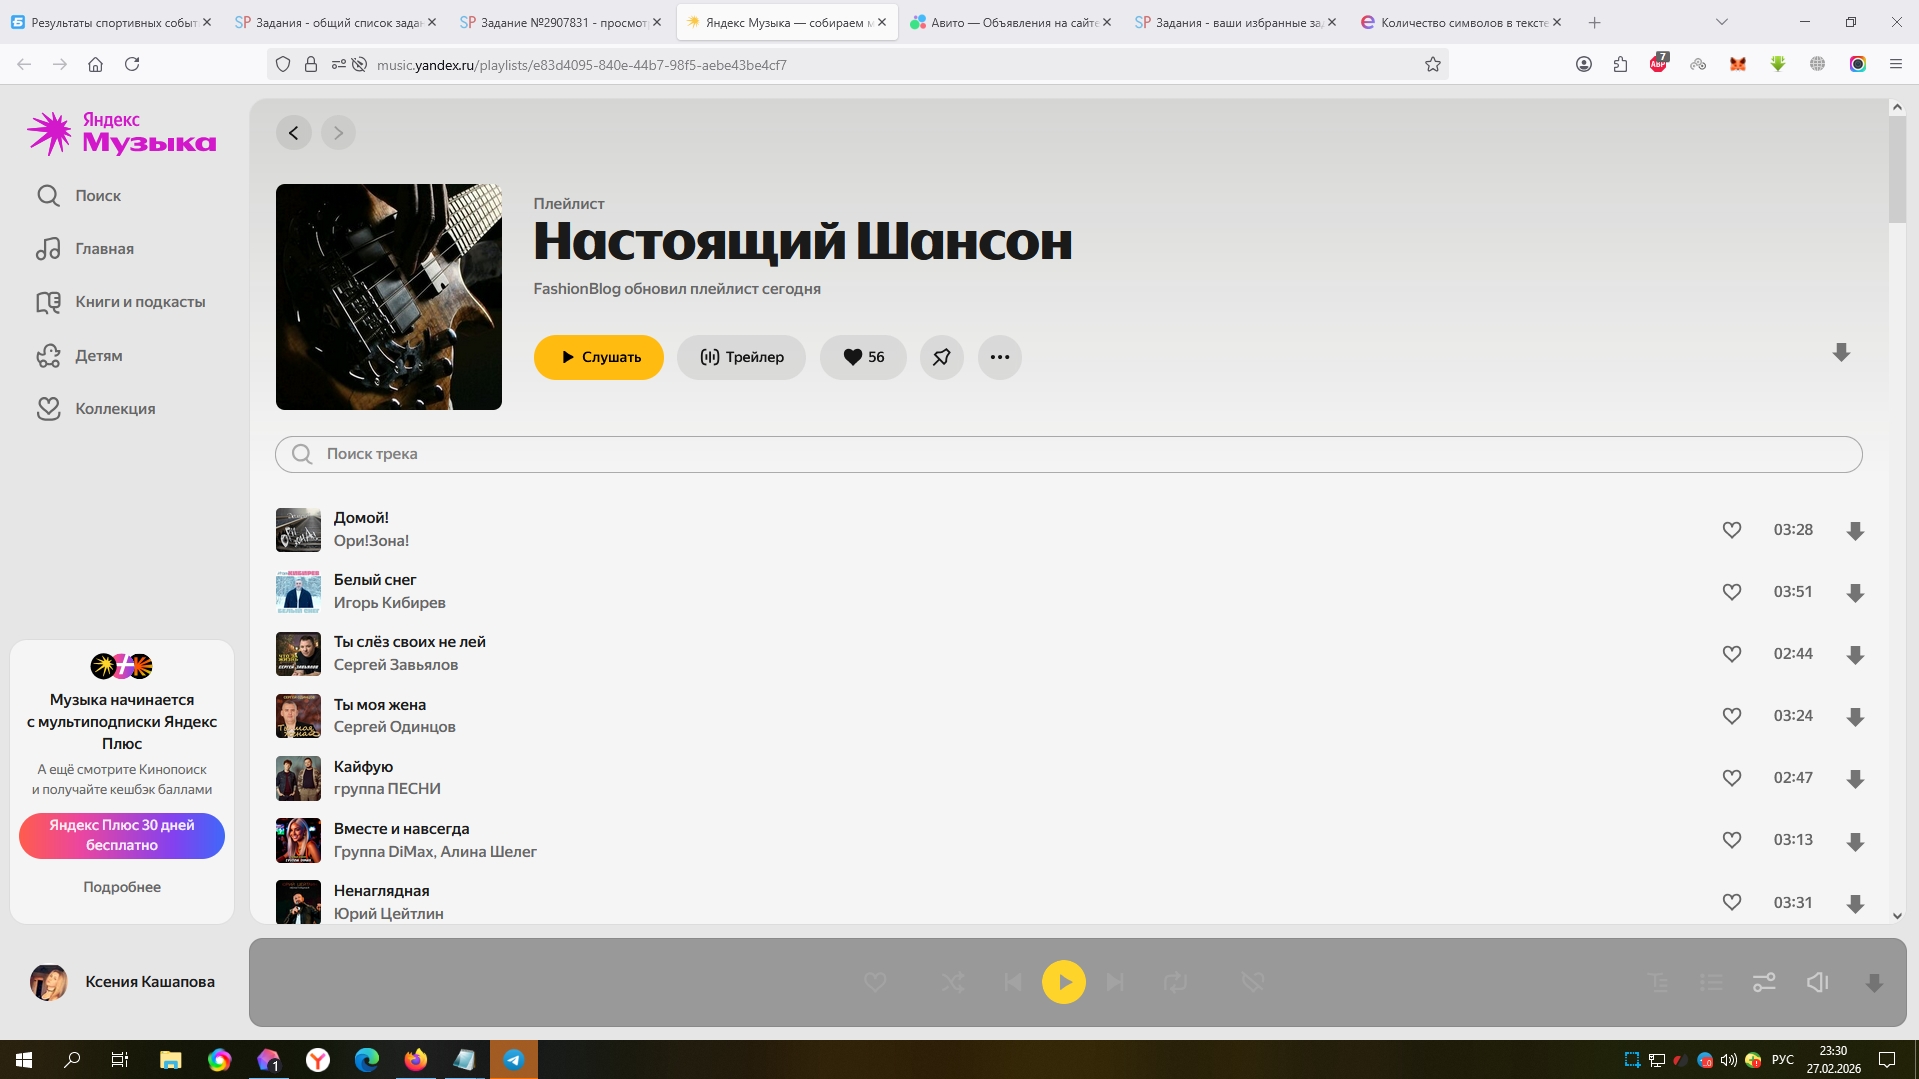This screenshot has width=1919, height=1079.
Task: Like the track Ты моя жена
Action: (x=1732, y=716)
